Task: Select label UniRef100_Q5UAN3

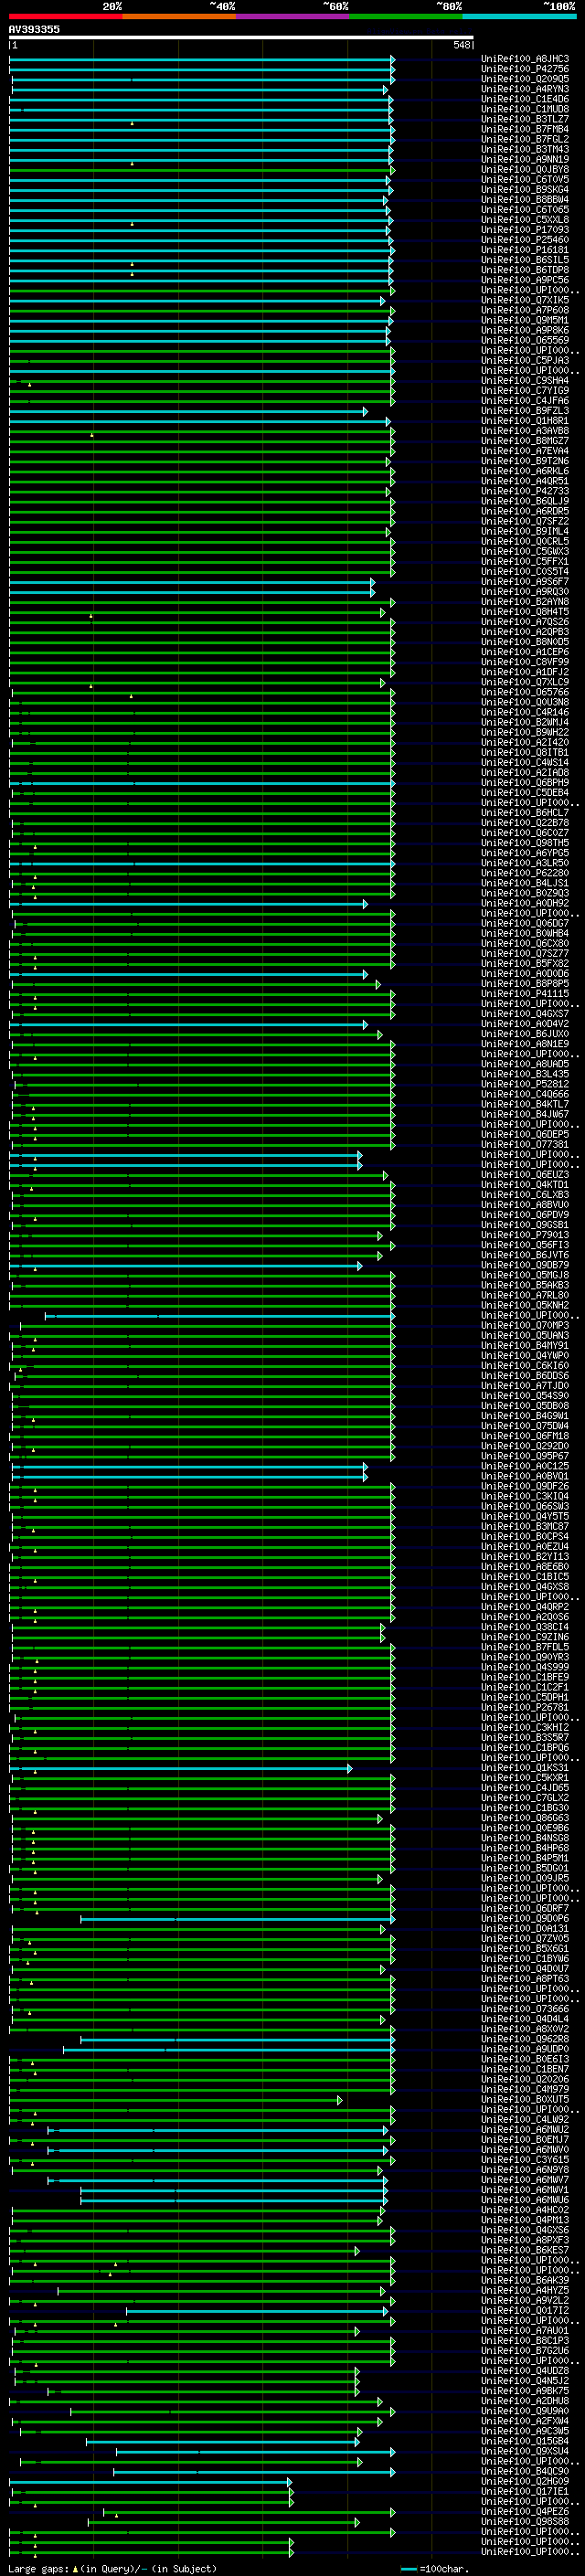Action: pyautogui.click(x=525, y=1336)
